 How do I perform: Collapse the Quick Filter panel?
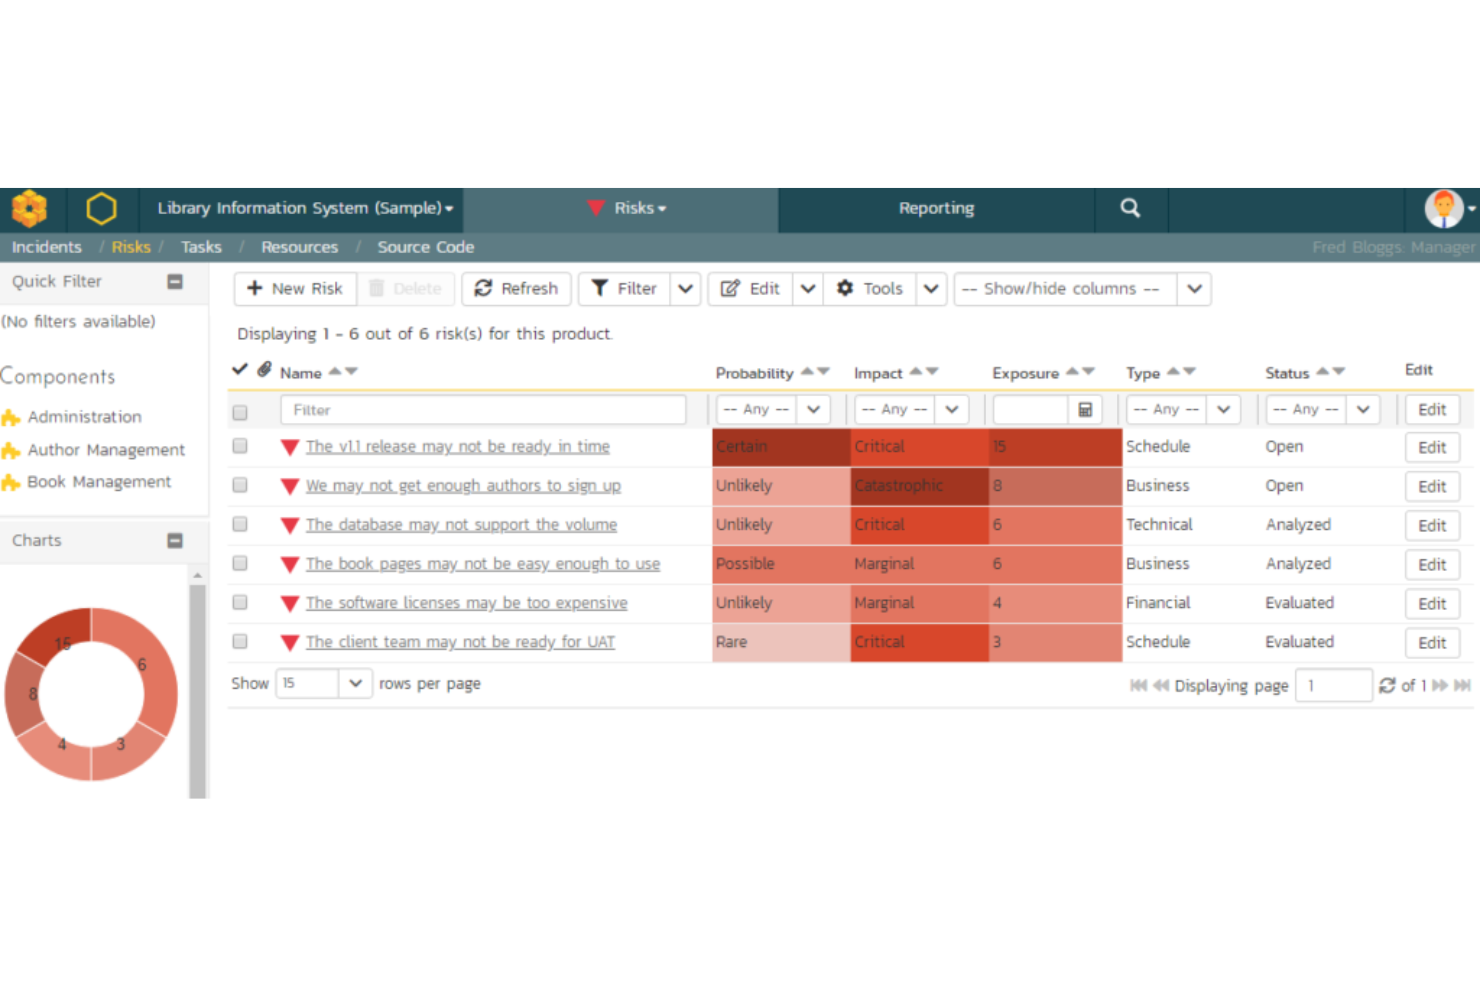pos(174,282)
